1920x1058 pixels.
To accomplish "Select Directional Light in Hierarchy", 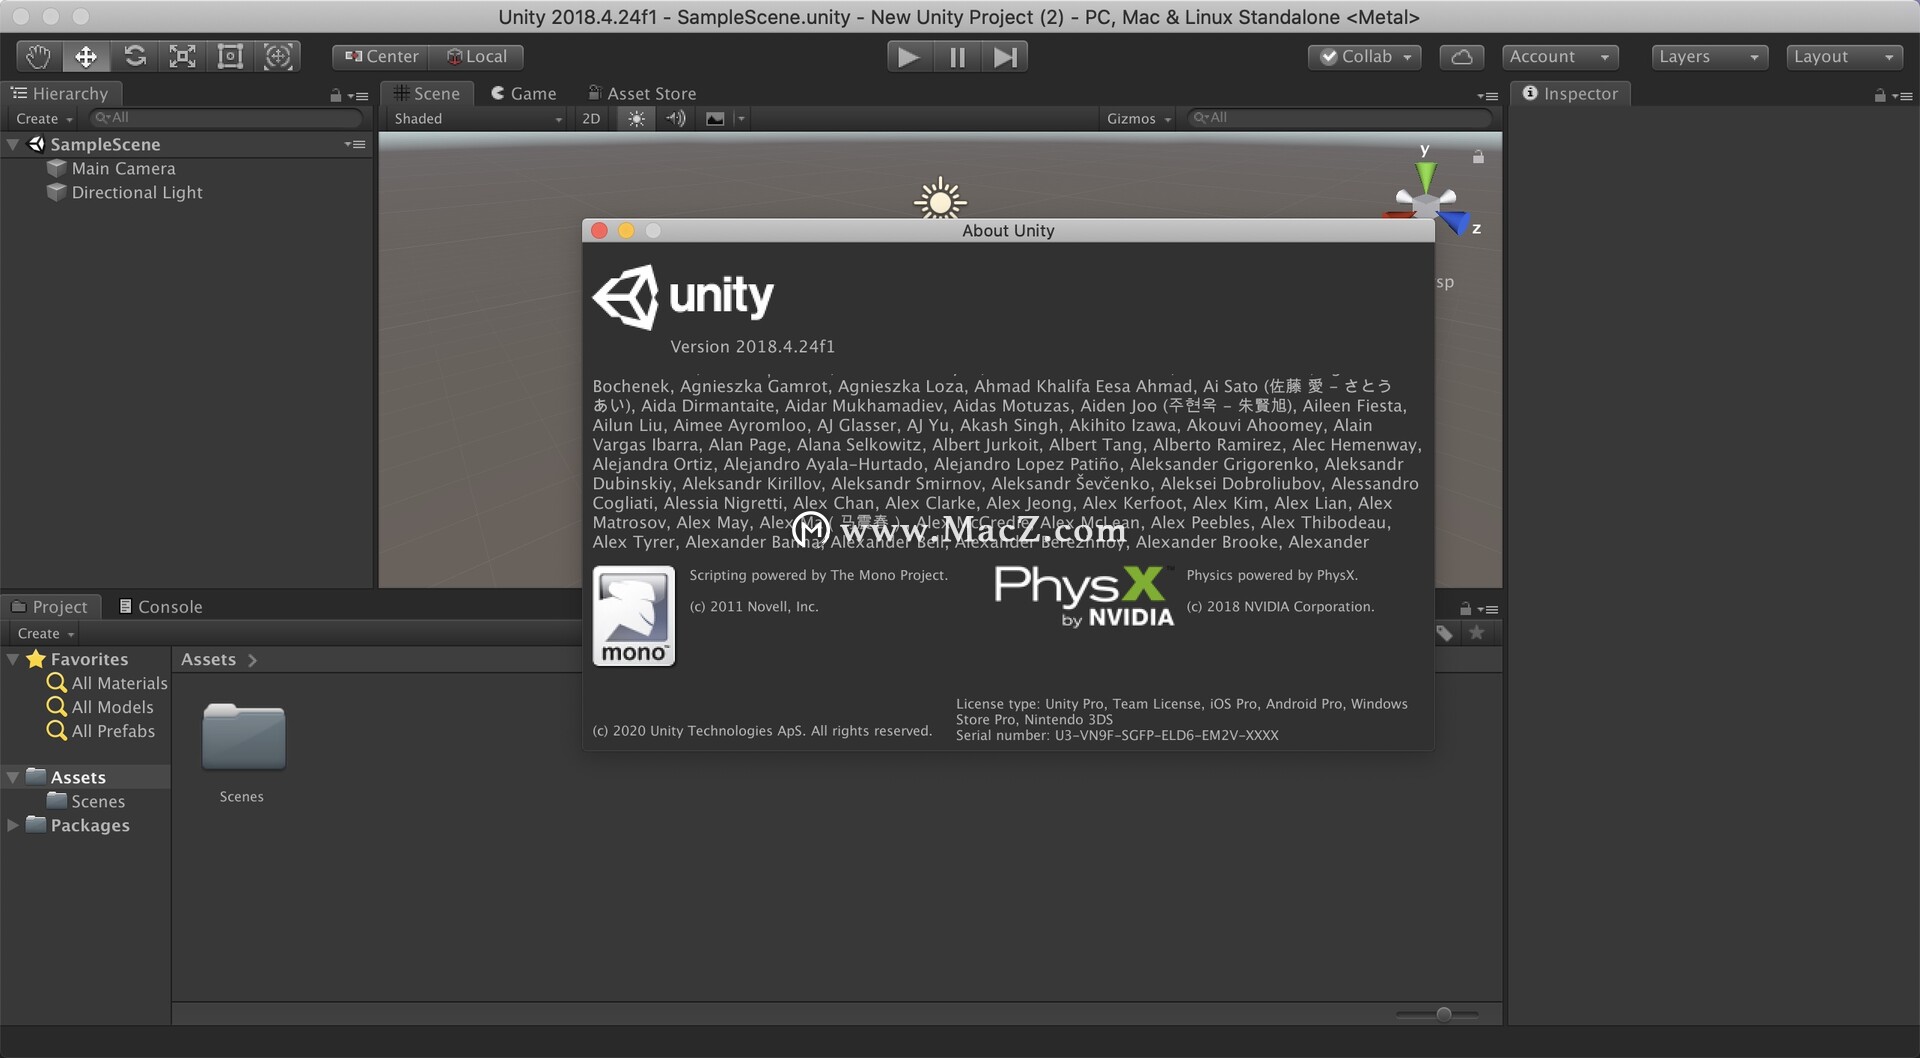I will pyautogui.click(x=137, y=192).
